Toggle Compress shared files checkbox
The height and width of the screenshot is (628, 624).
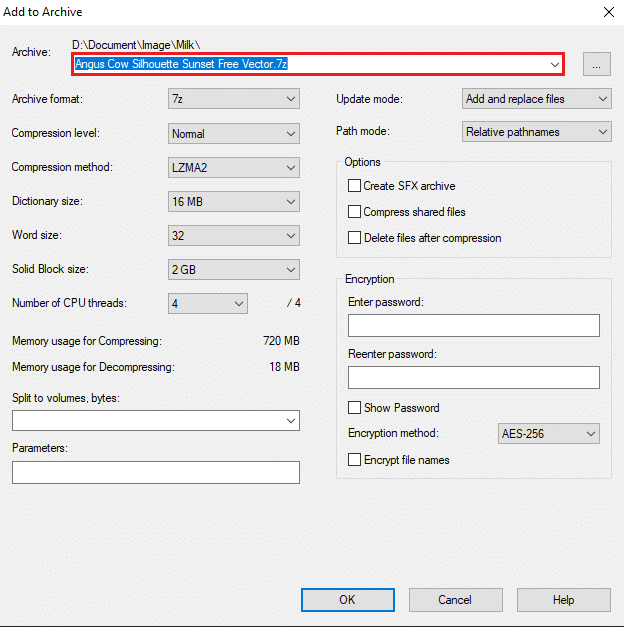click(354, 212)
